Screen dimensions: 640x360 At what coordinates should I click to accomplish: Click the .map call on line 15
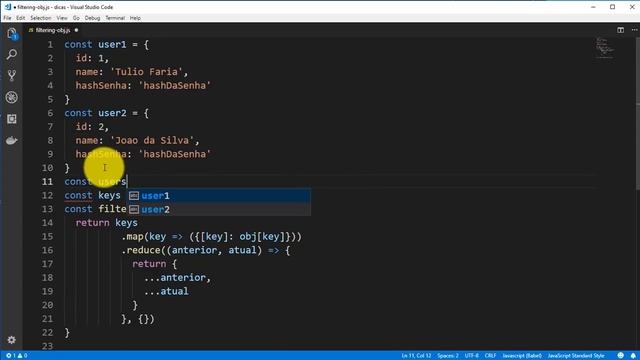[x=132, y=237]
